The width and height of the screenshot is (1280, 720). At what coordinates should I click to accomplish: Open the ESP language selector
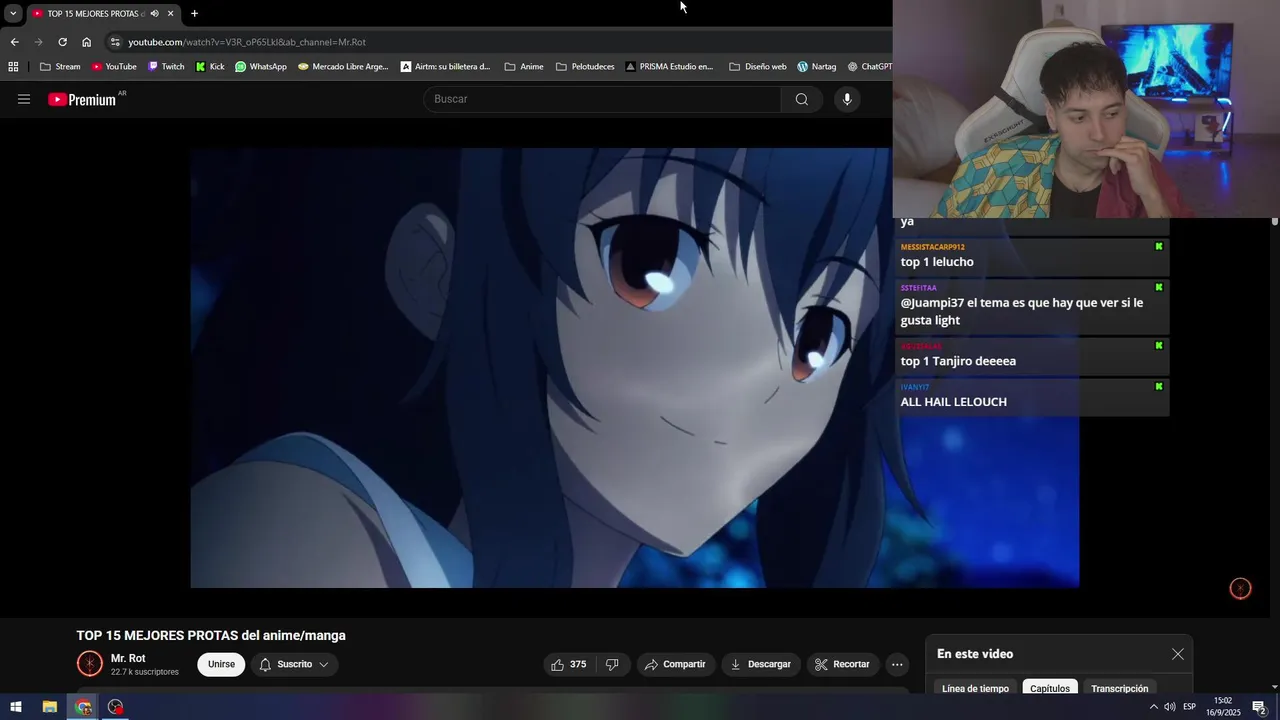pos(1190,707)
